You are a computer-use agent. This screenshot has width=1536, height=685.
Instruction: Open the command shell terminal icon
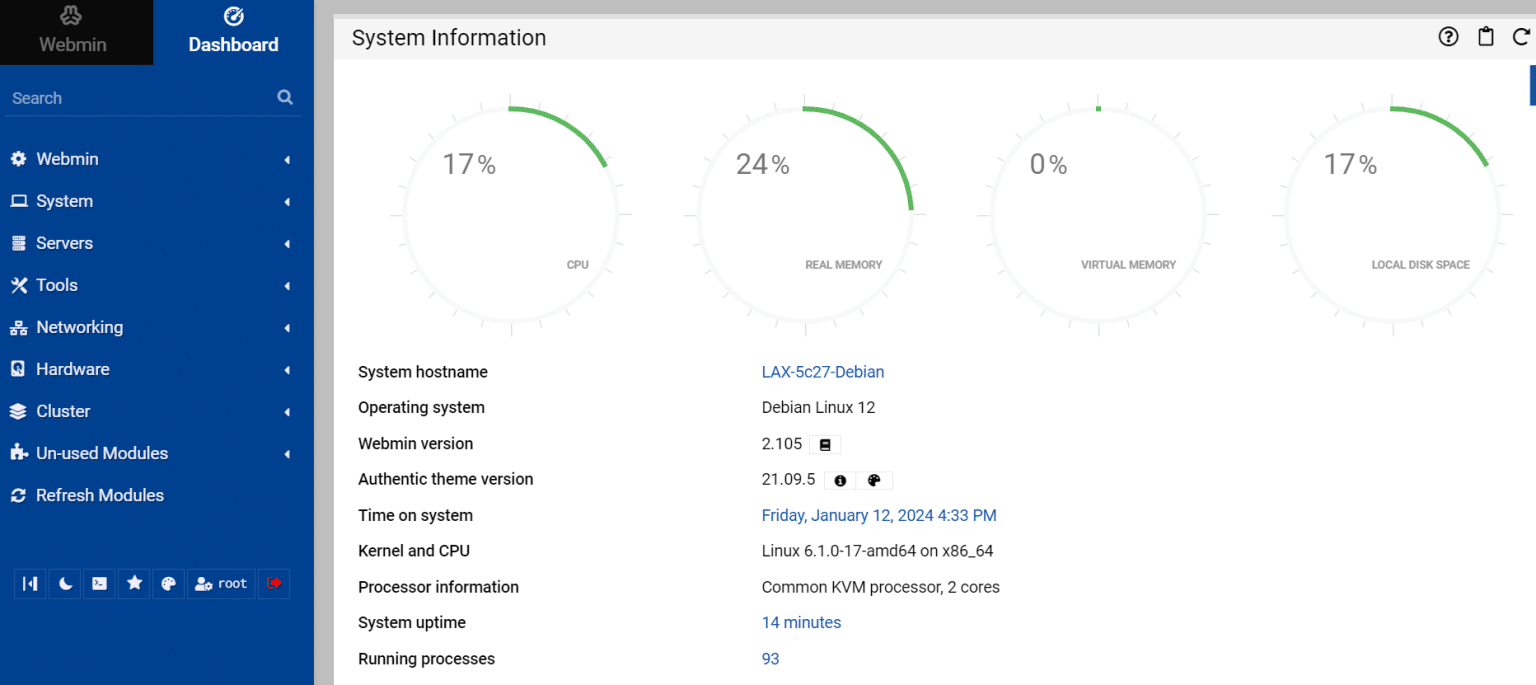coord(99,583)
